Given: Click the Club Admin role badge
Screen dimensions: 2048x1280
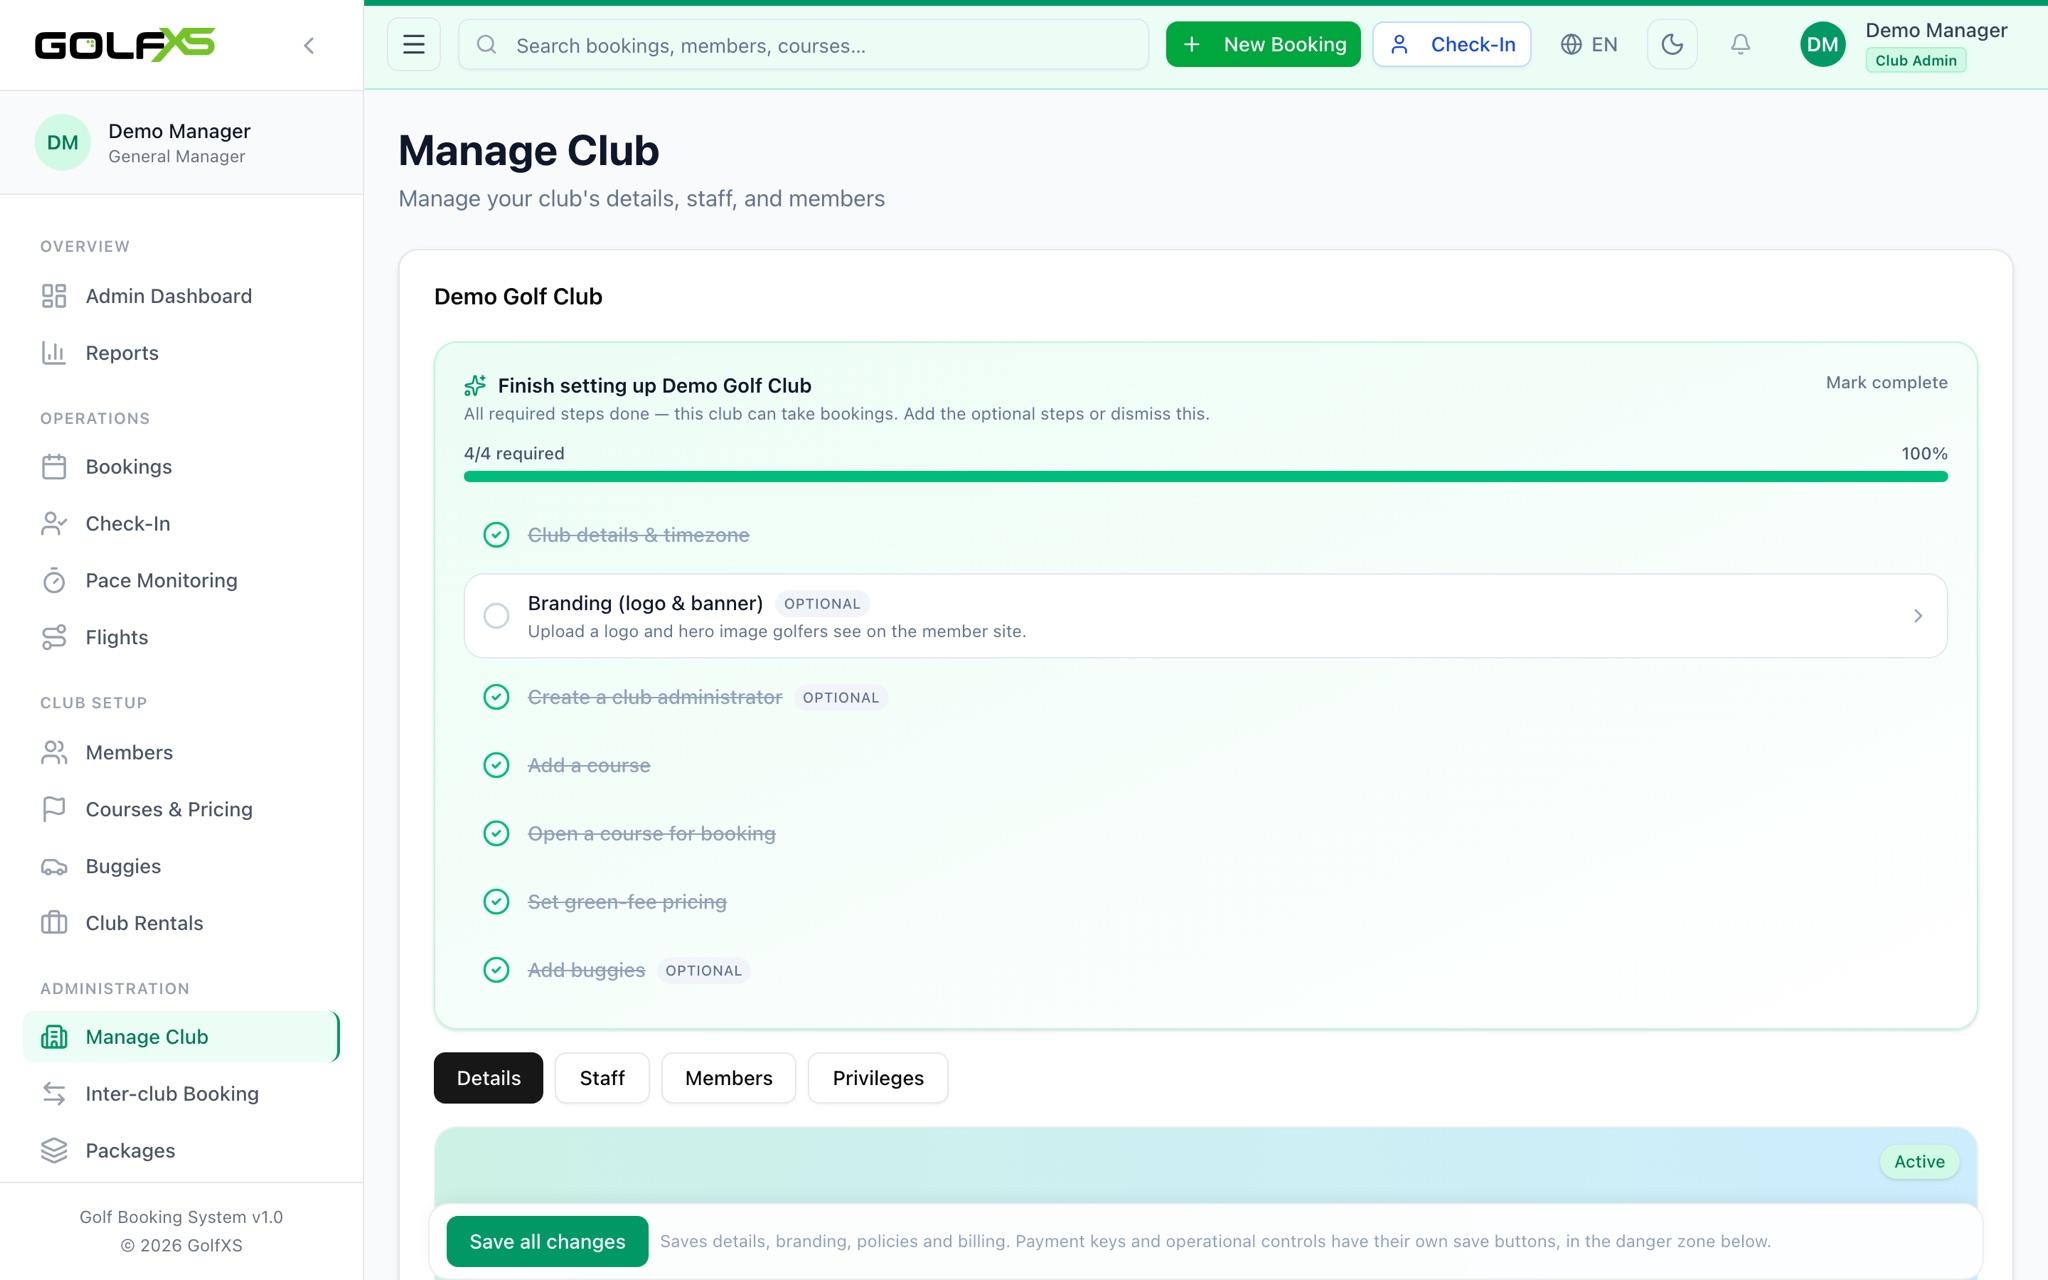Looking at the screenshot, I should click(1915, 60).
